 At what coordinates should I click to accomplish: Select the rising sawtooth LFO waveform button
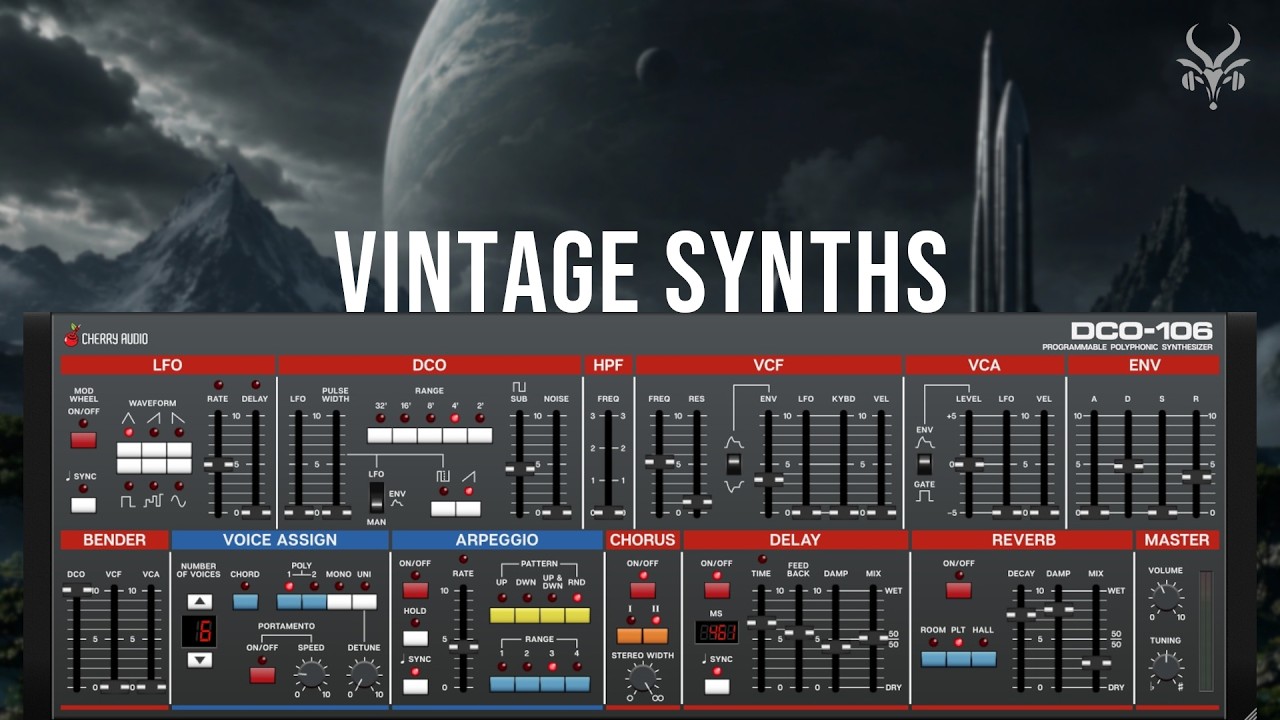tap(154, 450)
